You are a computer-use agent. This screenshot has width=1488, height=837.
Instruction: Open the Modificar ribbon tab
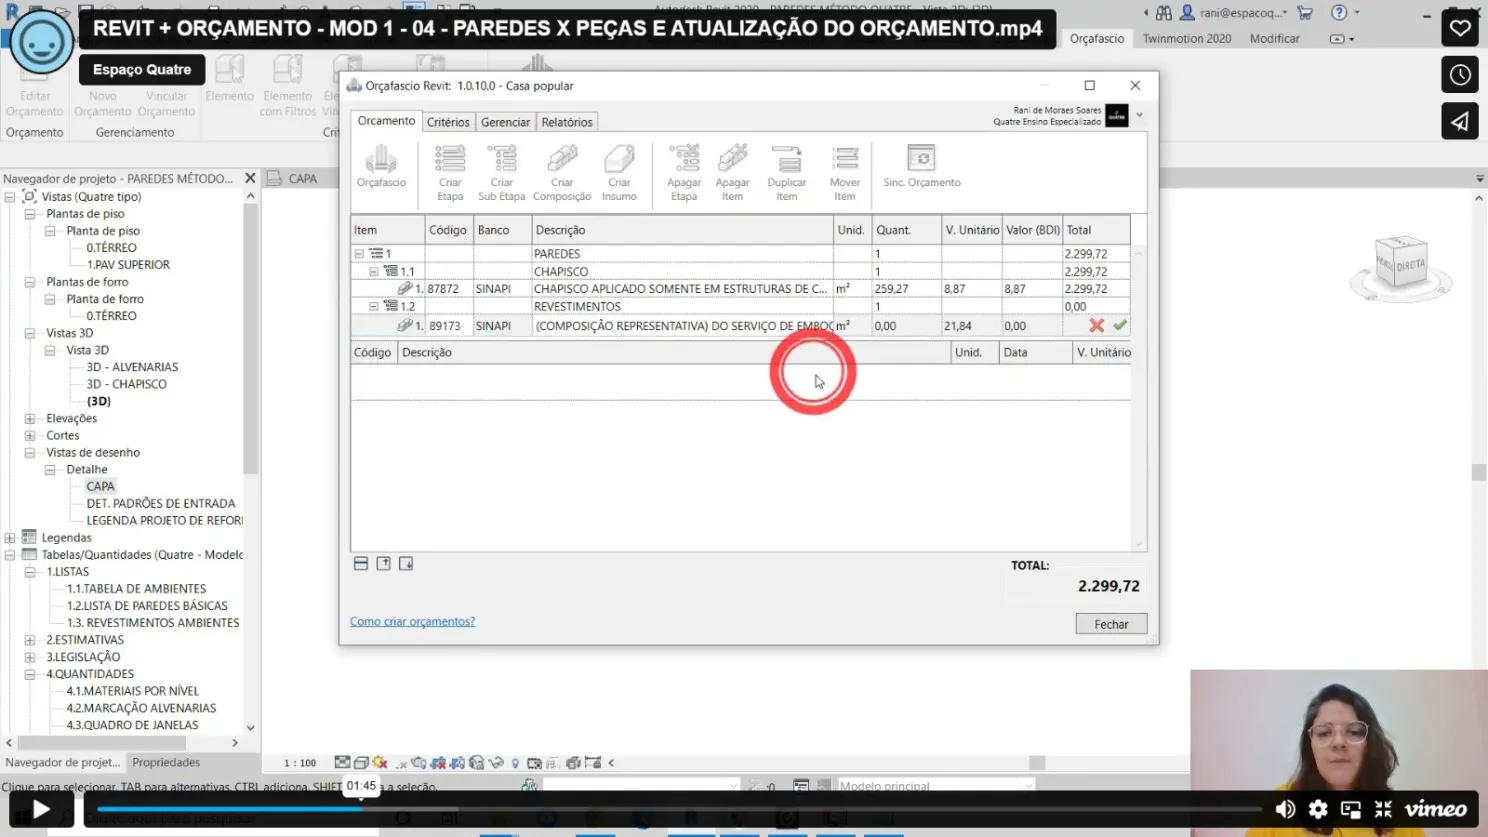(x=1275, y=39)
